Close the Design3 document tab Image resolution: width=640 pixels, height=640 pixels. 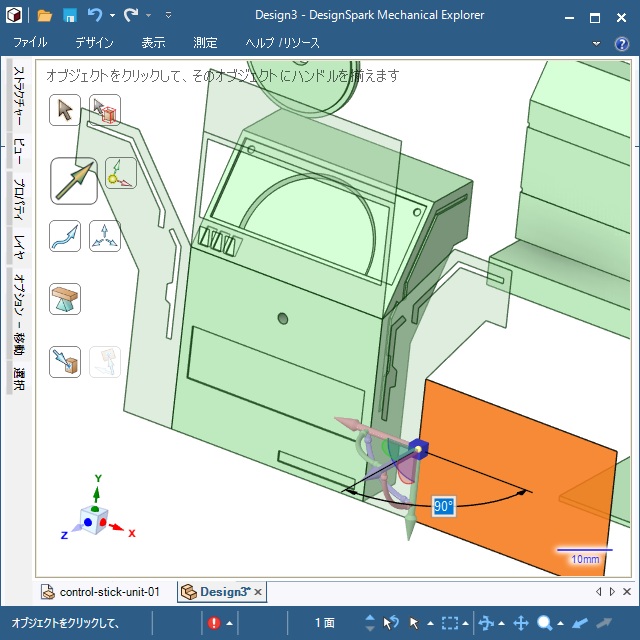258,592
